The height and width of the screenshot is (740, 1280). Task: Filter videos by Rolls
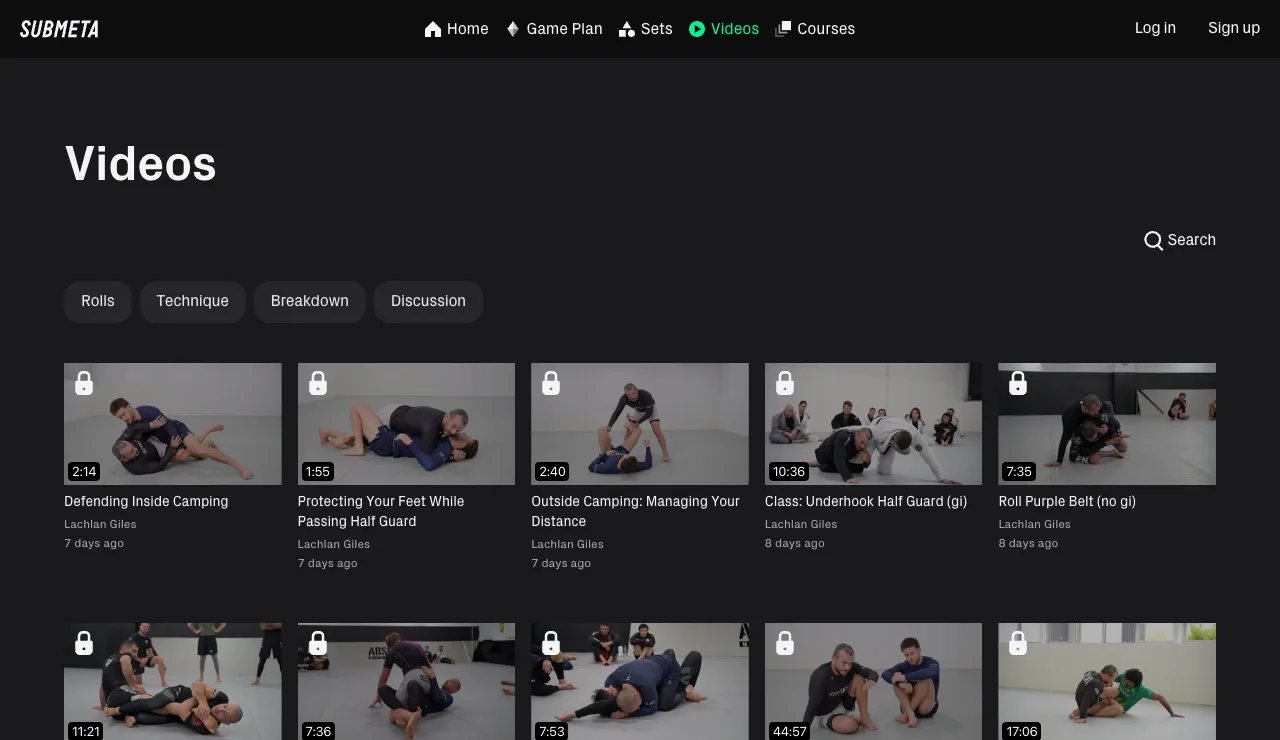pyautogui.click(x=98, y=301)
